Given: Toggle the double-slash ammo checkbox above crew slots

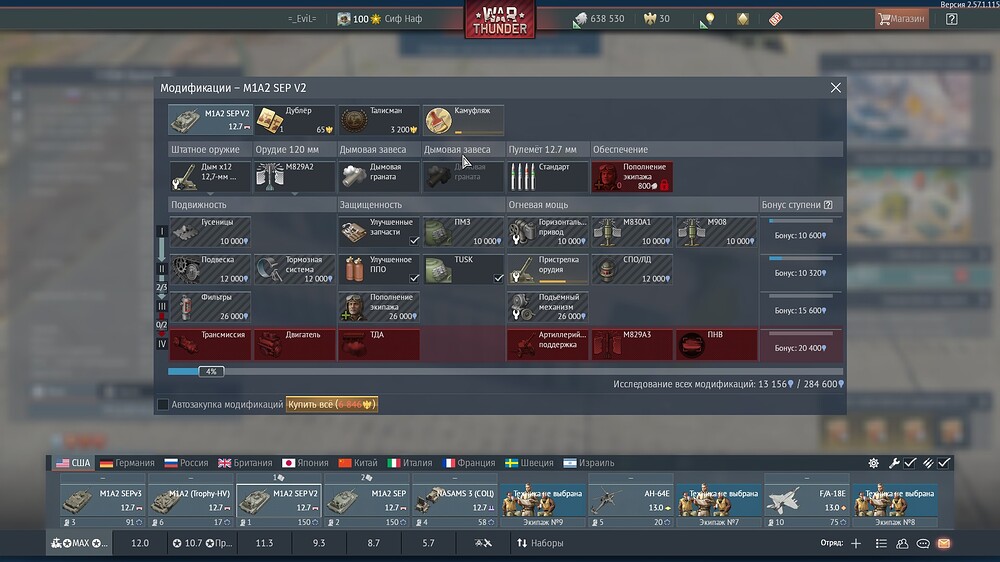Looking at the screenshot, I should tap(927, 463).
